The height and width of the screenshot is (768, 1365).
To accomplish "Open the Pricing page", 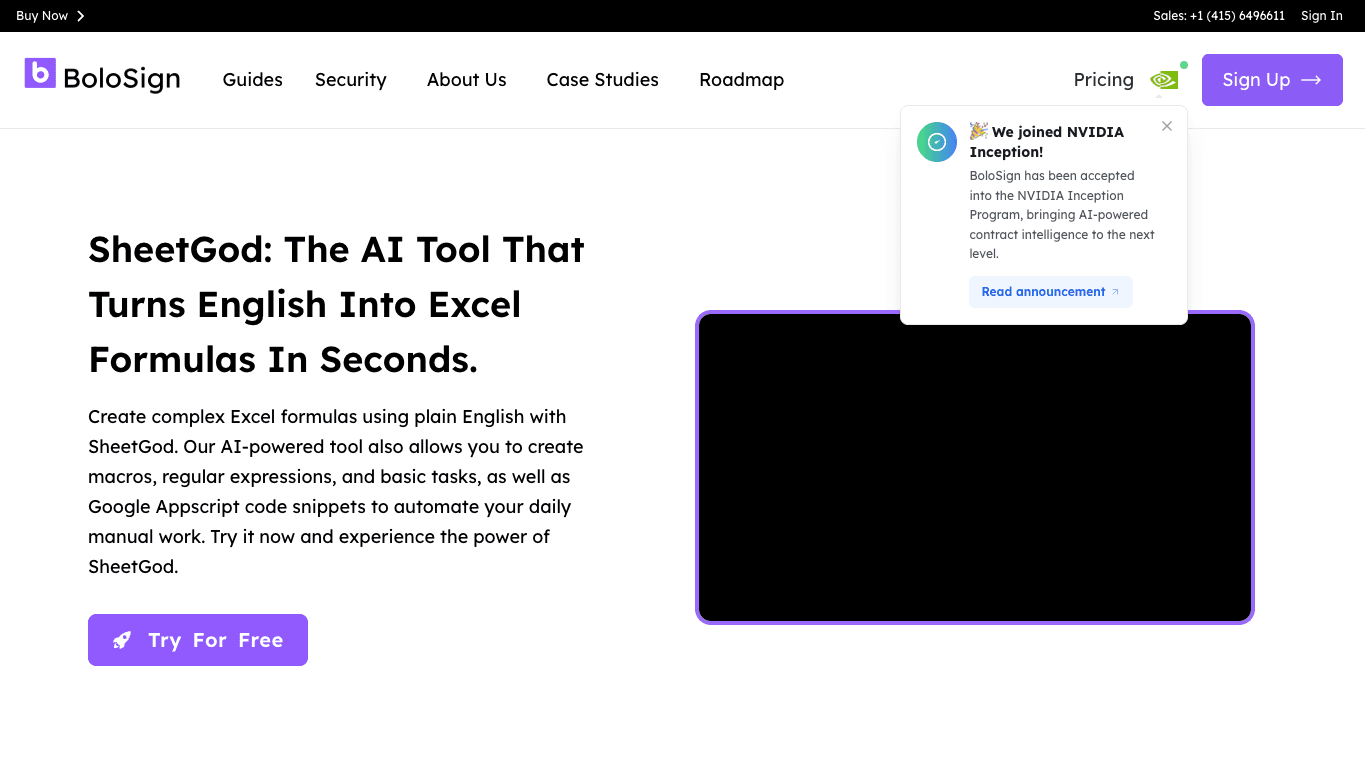I will 1104,80.
